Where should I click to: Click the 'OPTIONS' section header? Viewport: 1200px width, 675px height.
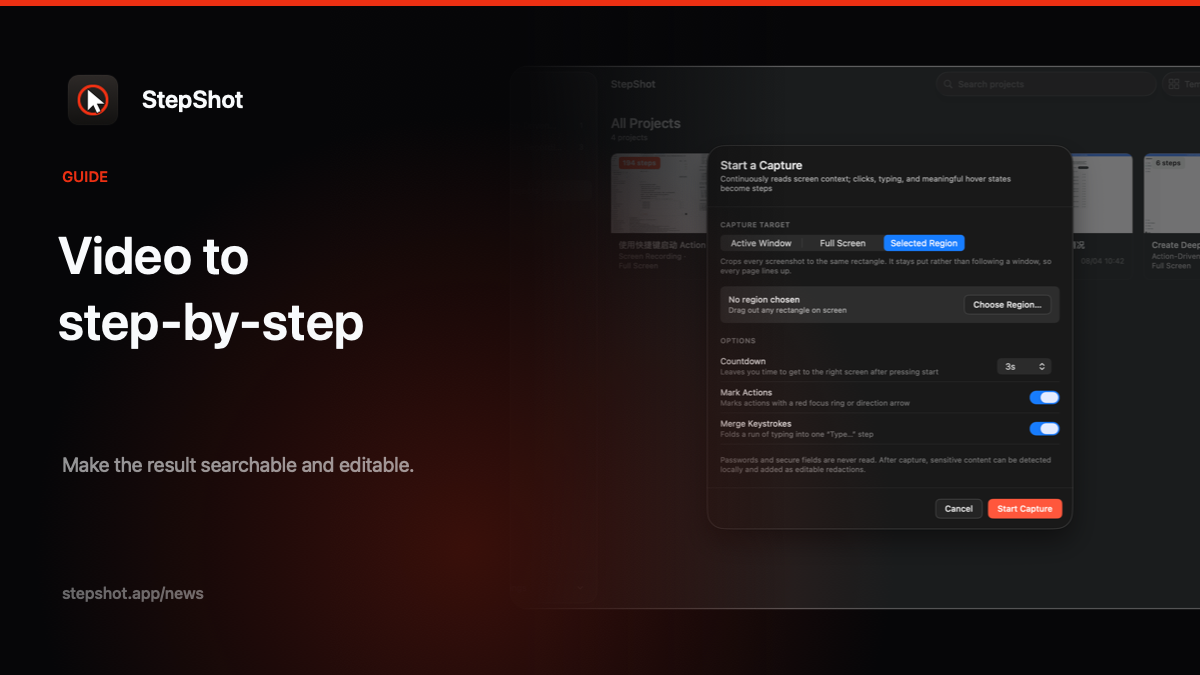[x=738, y=341]
